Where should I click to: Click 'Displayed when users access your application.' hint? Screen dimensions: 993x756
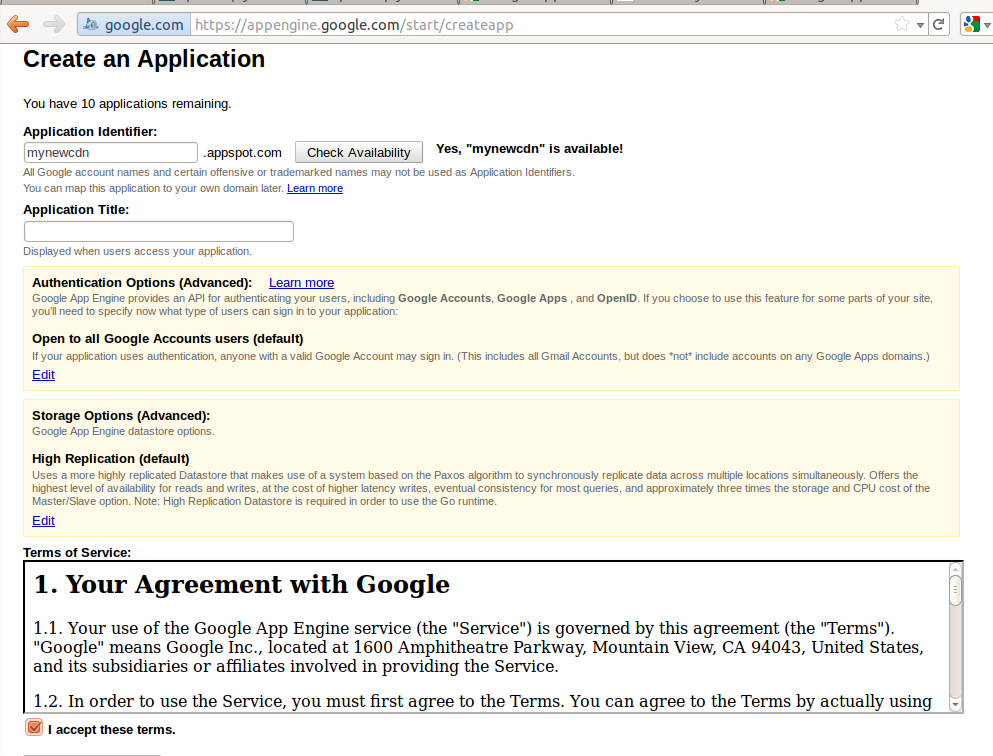tap(137, 251)
